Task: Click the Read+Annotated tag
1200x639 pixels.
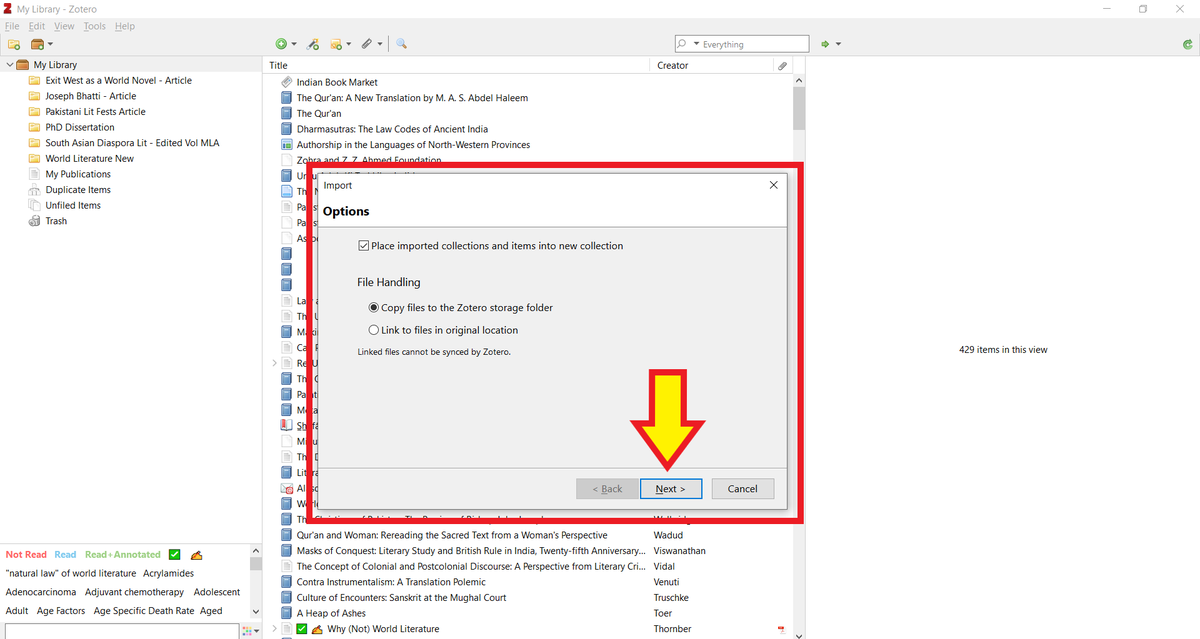Action: click(123, 554)
